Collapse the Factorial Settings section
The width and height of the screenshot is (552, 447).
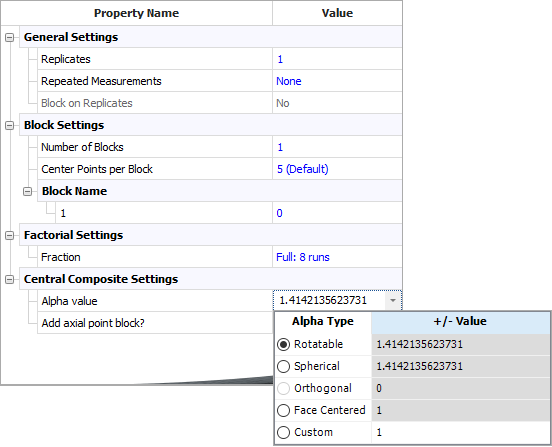point(10,235)
